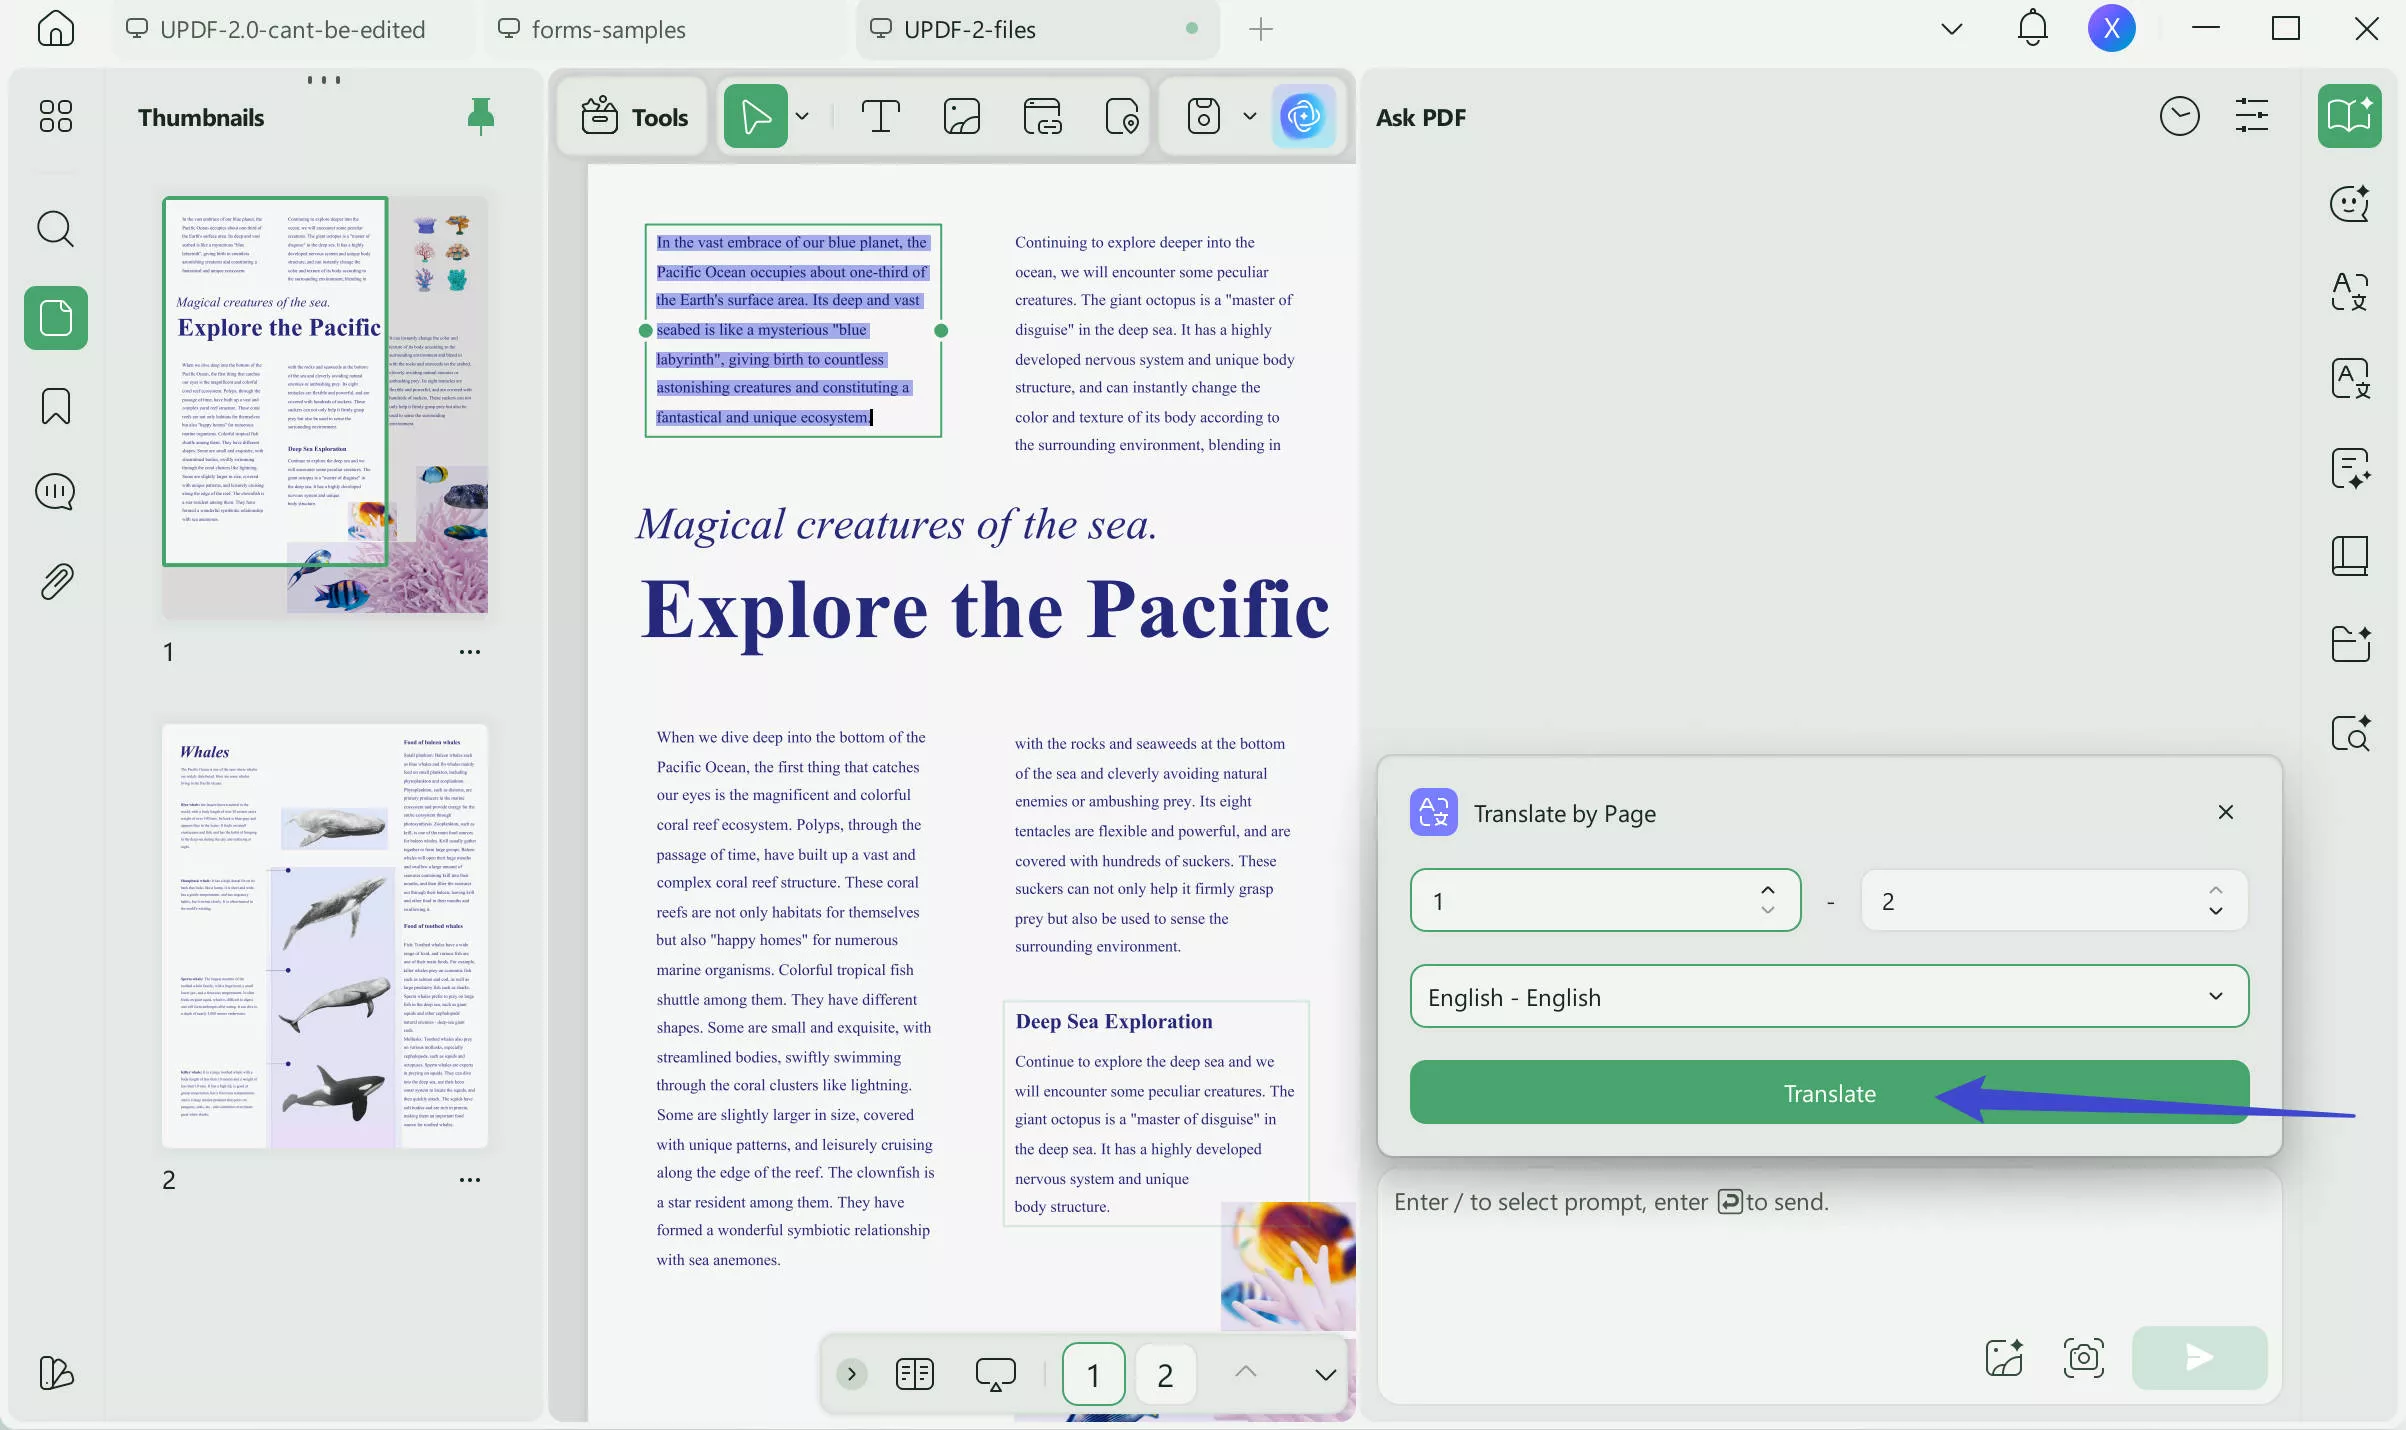This screenshot has height=1430, width=2406.
Task: Open the AI summarize tool in right sidebar
Action: [2350, 468]
